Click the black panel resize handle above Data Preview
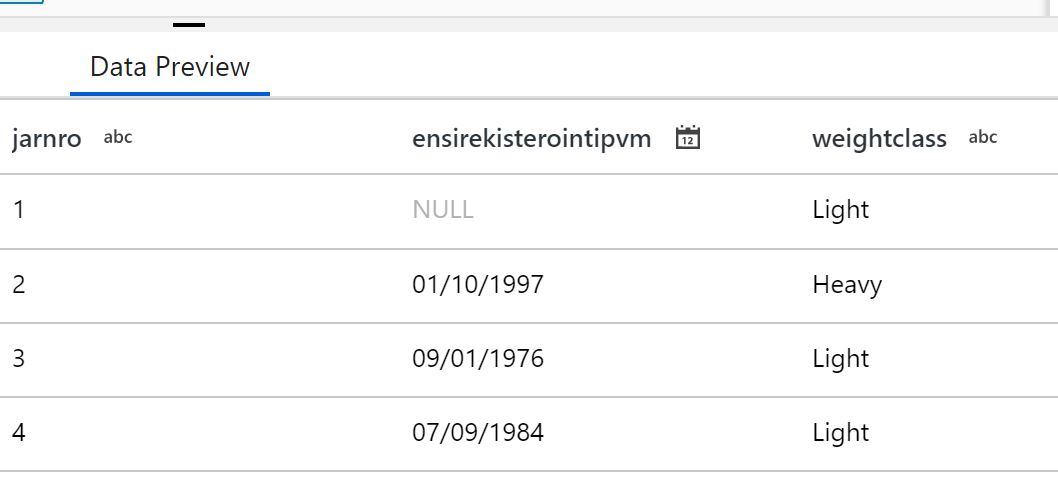Screen dimensions: 1058x486 (189, 25)
